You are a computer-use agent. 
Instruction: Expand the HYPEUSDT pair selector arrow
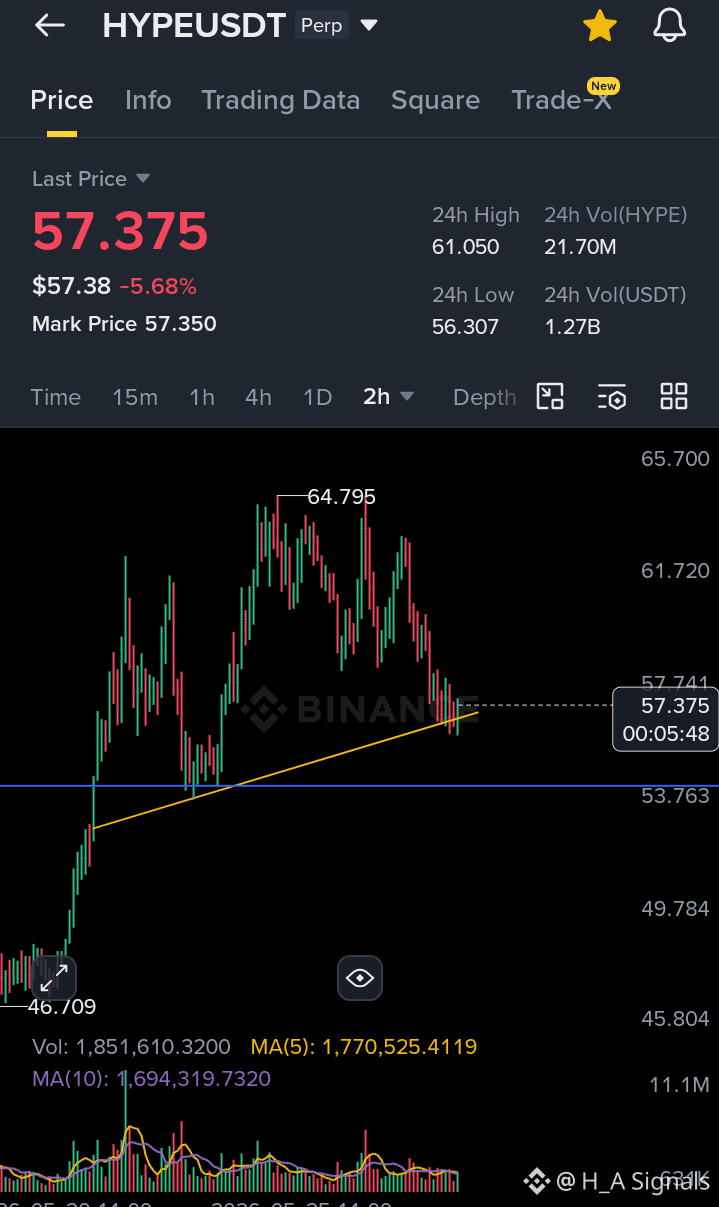pos(369,25)
